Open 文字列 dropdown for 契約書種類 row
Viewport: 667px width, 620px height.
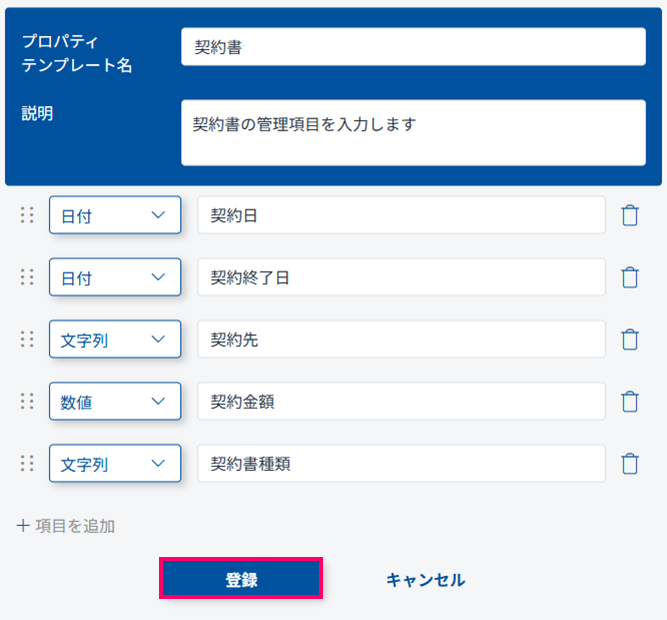click(x=115, y=463)
